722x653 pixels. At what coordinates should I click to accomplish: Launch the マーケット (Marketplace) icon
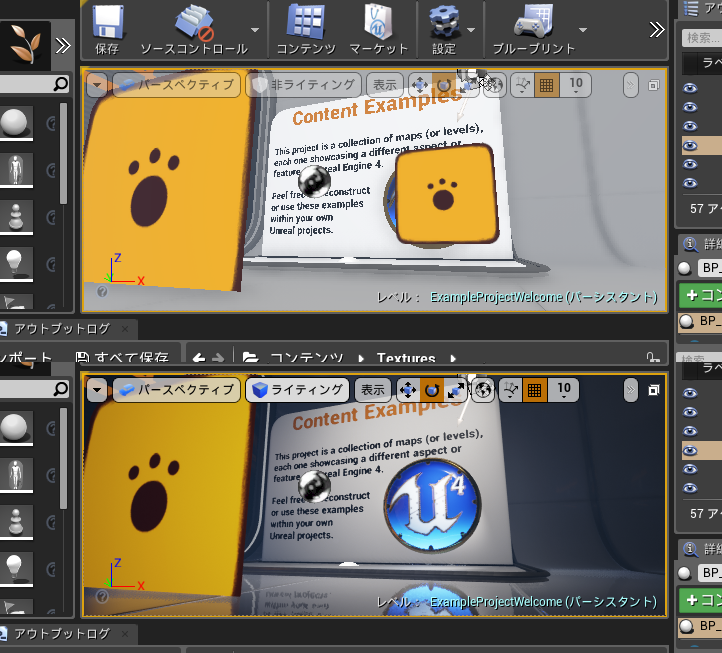click(x=378, y=21)
